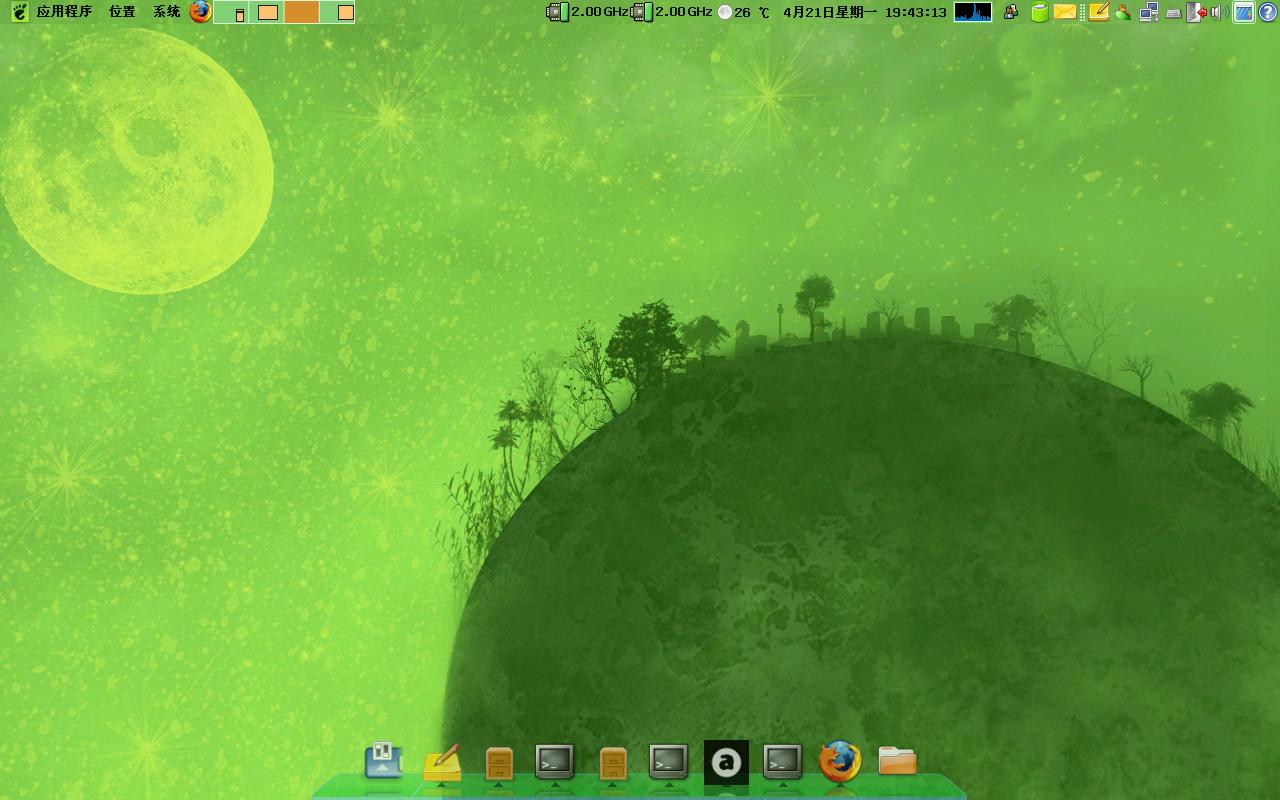Screen dimensions: 1280x800
Task: Launch Firefox from the bottom dock
Action: pos(840,762)
